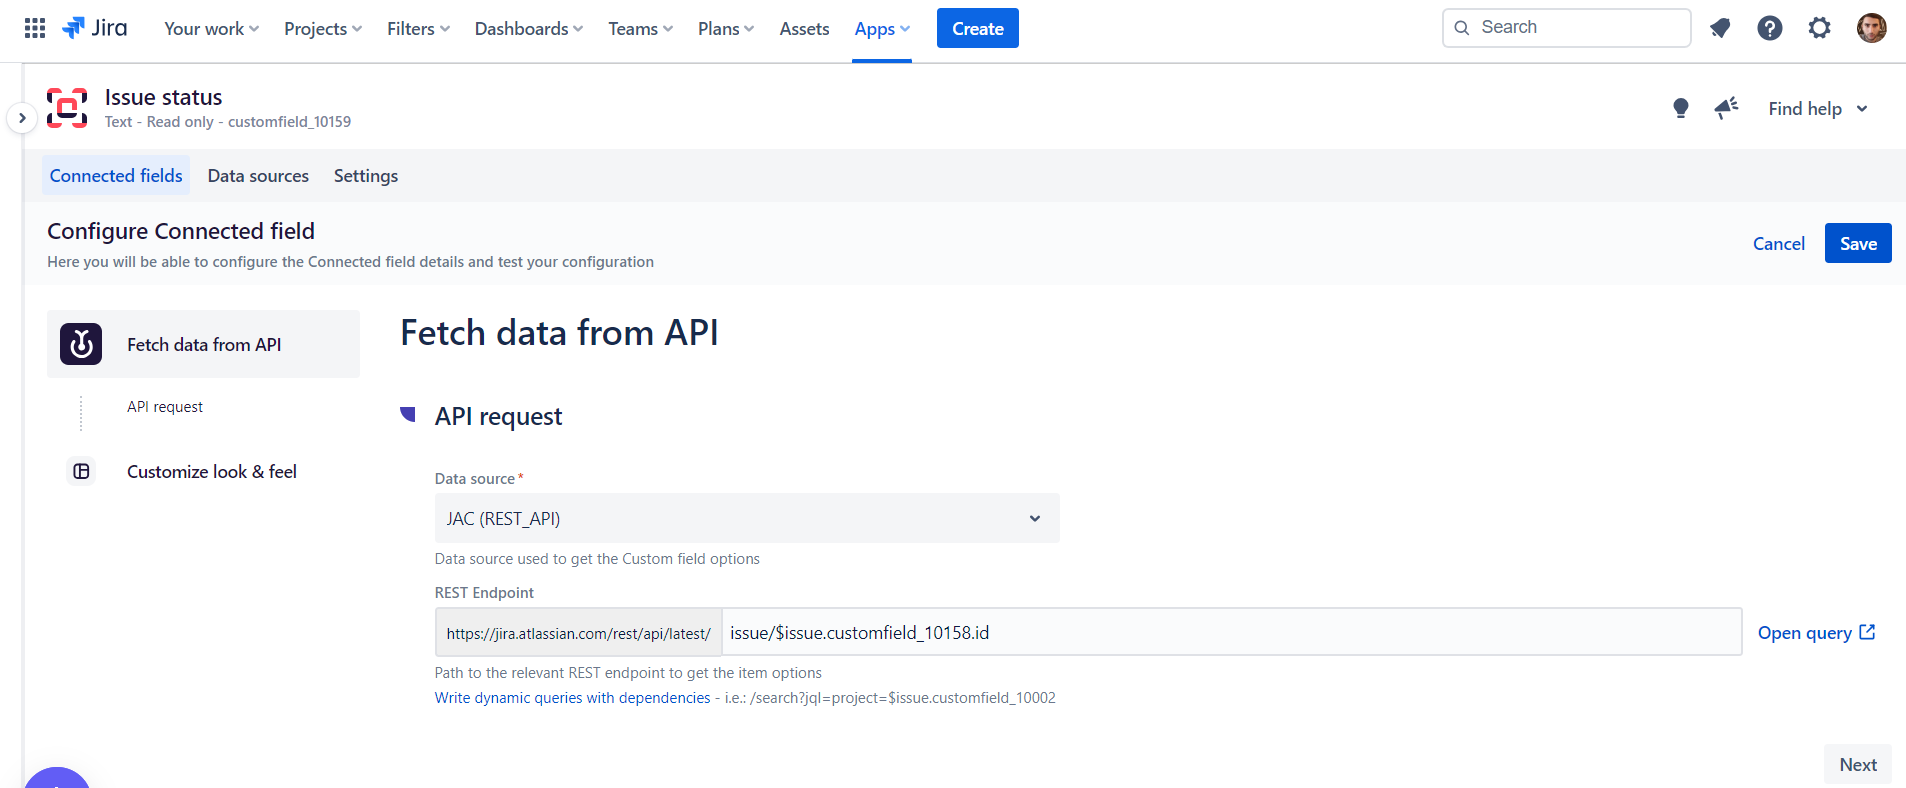Open the help question mark icon
Viewport: 1906px width, 788px height.
tap(1769, 28)
